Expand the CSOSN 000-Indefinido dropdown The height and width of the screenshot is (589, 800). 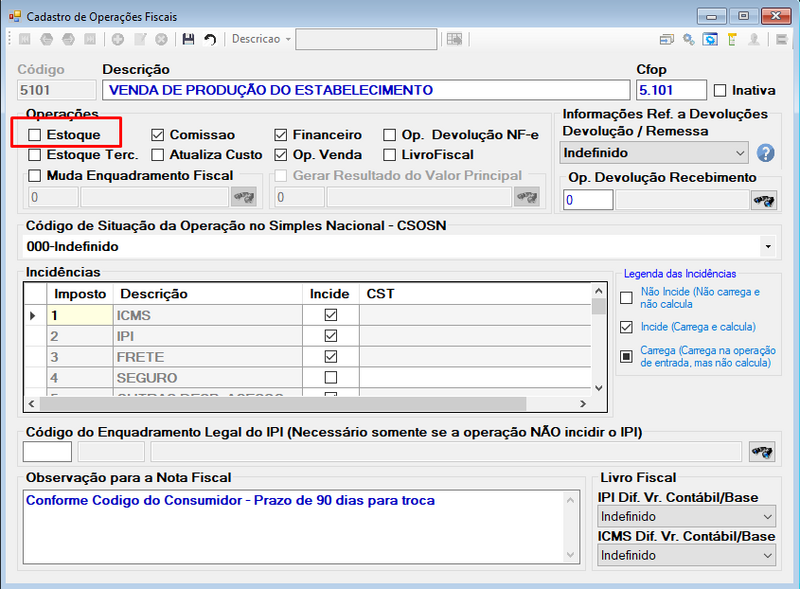point(768,247)
